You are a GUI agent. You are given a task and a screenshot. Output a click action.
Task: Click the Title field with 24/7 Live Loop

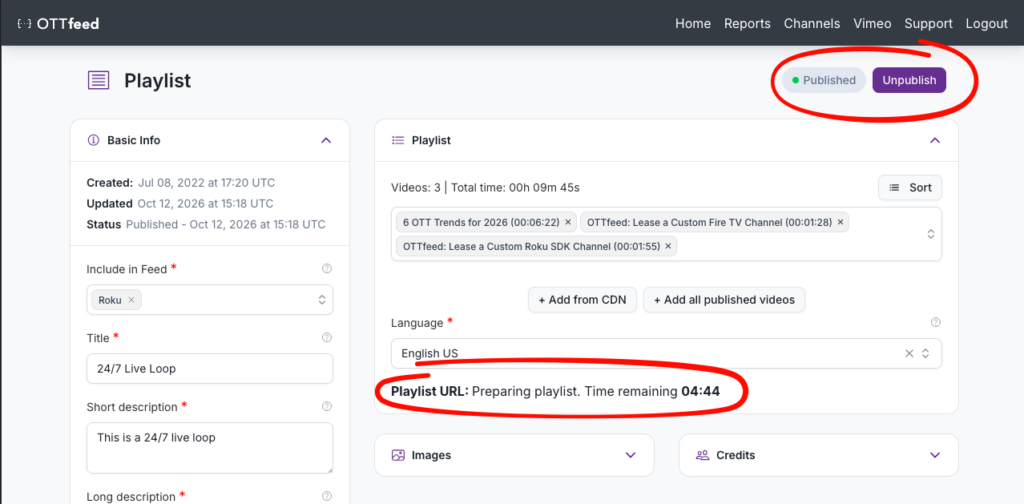210,368
